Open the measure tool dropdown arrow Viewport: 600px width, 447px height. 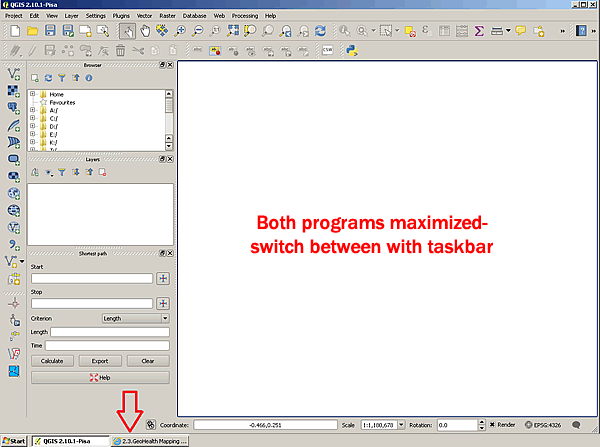point(508,31)
